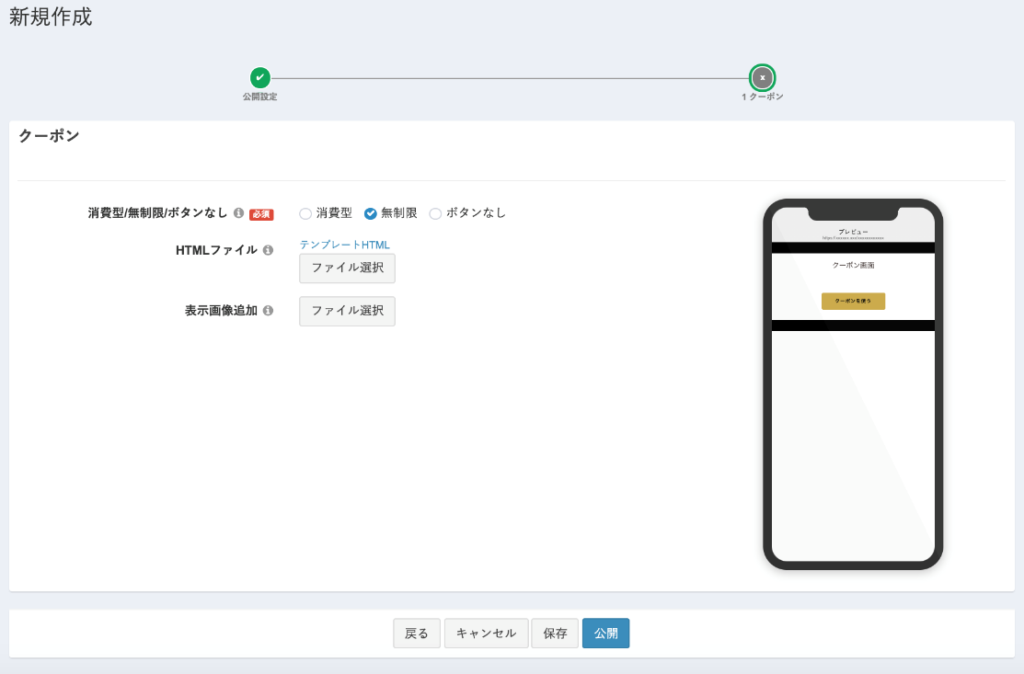Click the gray クーポン step circle icon
Screen dimensions: 1024x674
762,78
